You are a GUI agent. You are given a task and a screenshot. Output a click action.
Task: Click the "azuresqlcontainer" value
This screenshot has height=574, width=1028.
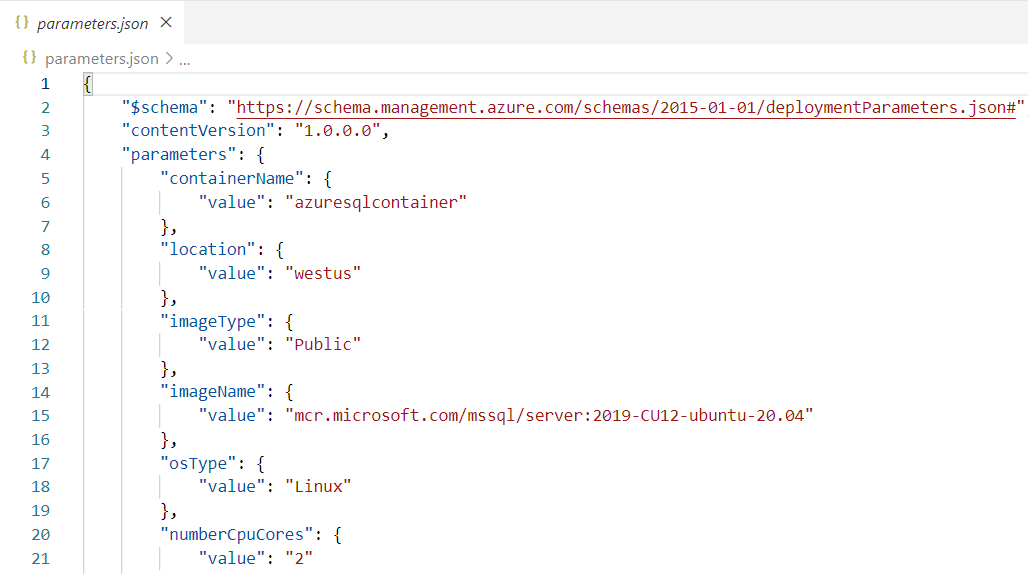click(x=376, y=202)
